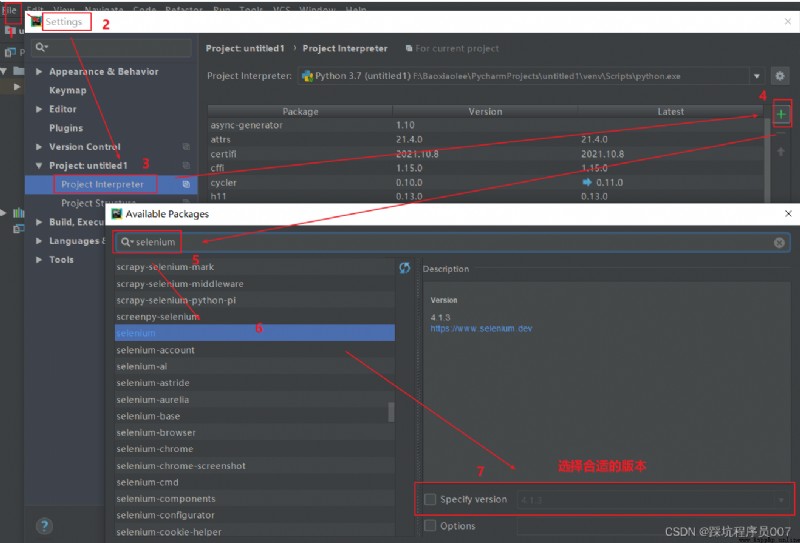Click the magnifier icon in Settings search
Viewport: 800px width, 543px height.
coord(41,47)
